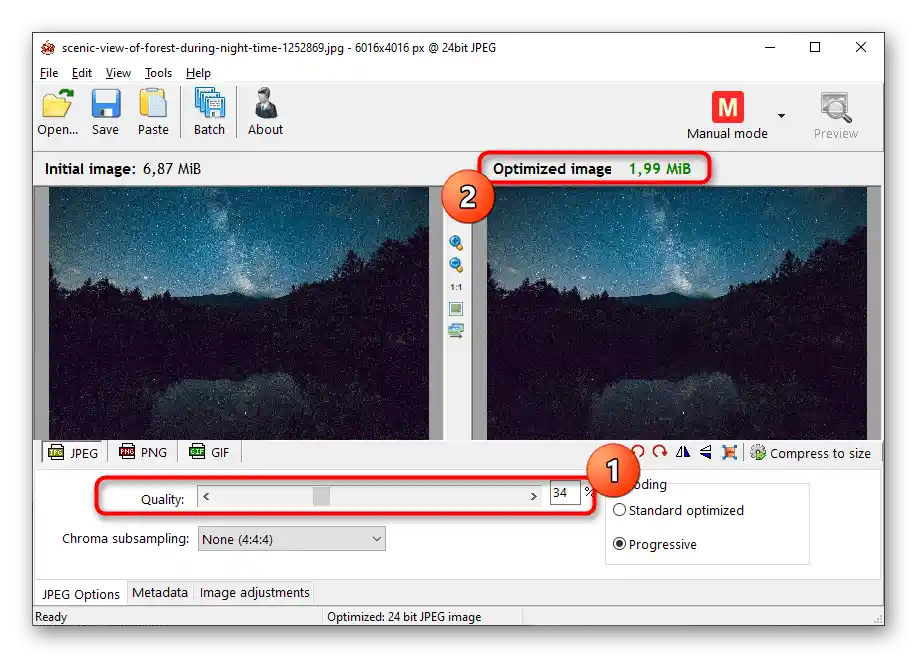
Task: Expand the Manual mode dropdown arrow
Action: (781, 116)
